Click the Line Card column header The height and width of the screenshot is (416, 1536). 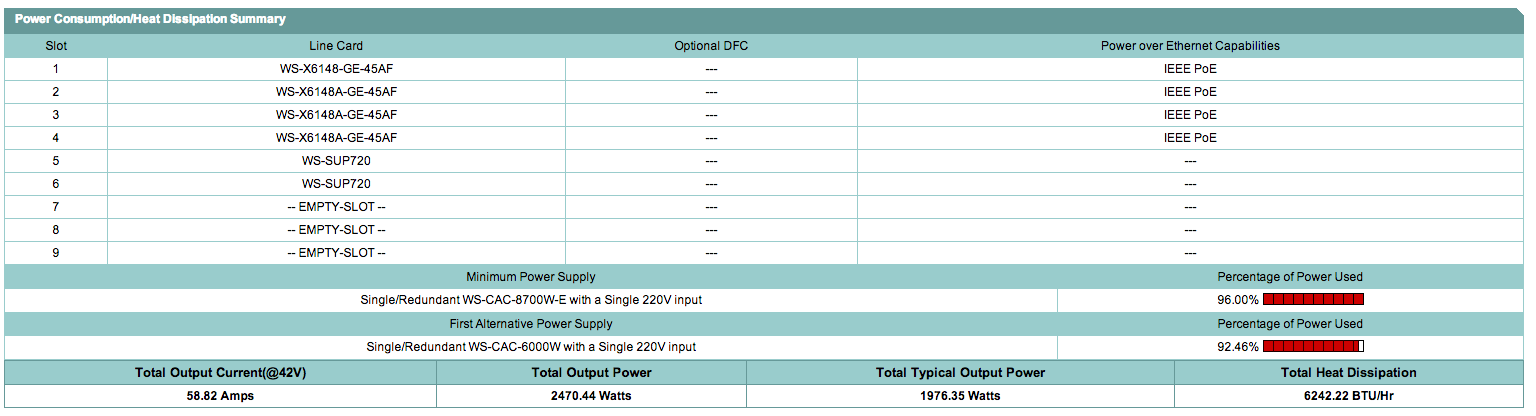click(x=336, y=46)
